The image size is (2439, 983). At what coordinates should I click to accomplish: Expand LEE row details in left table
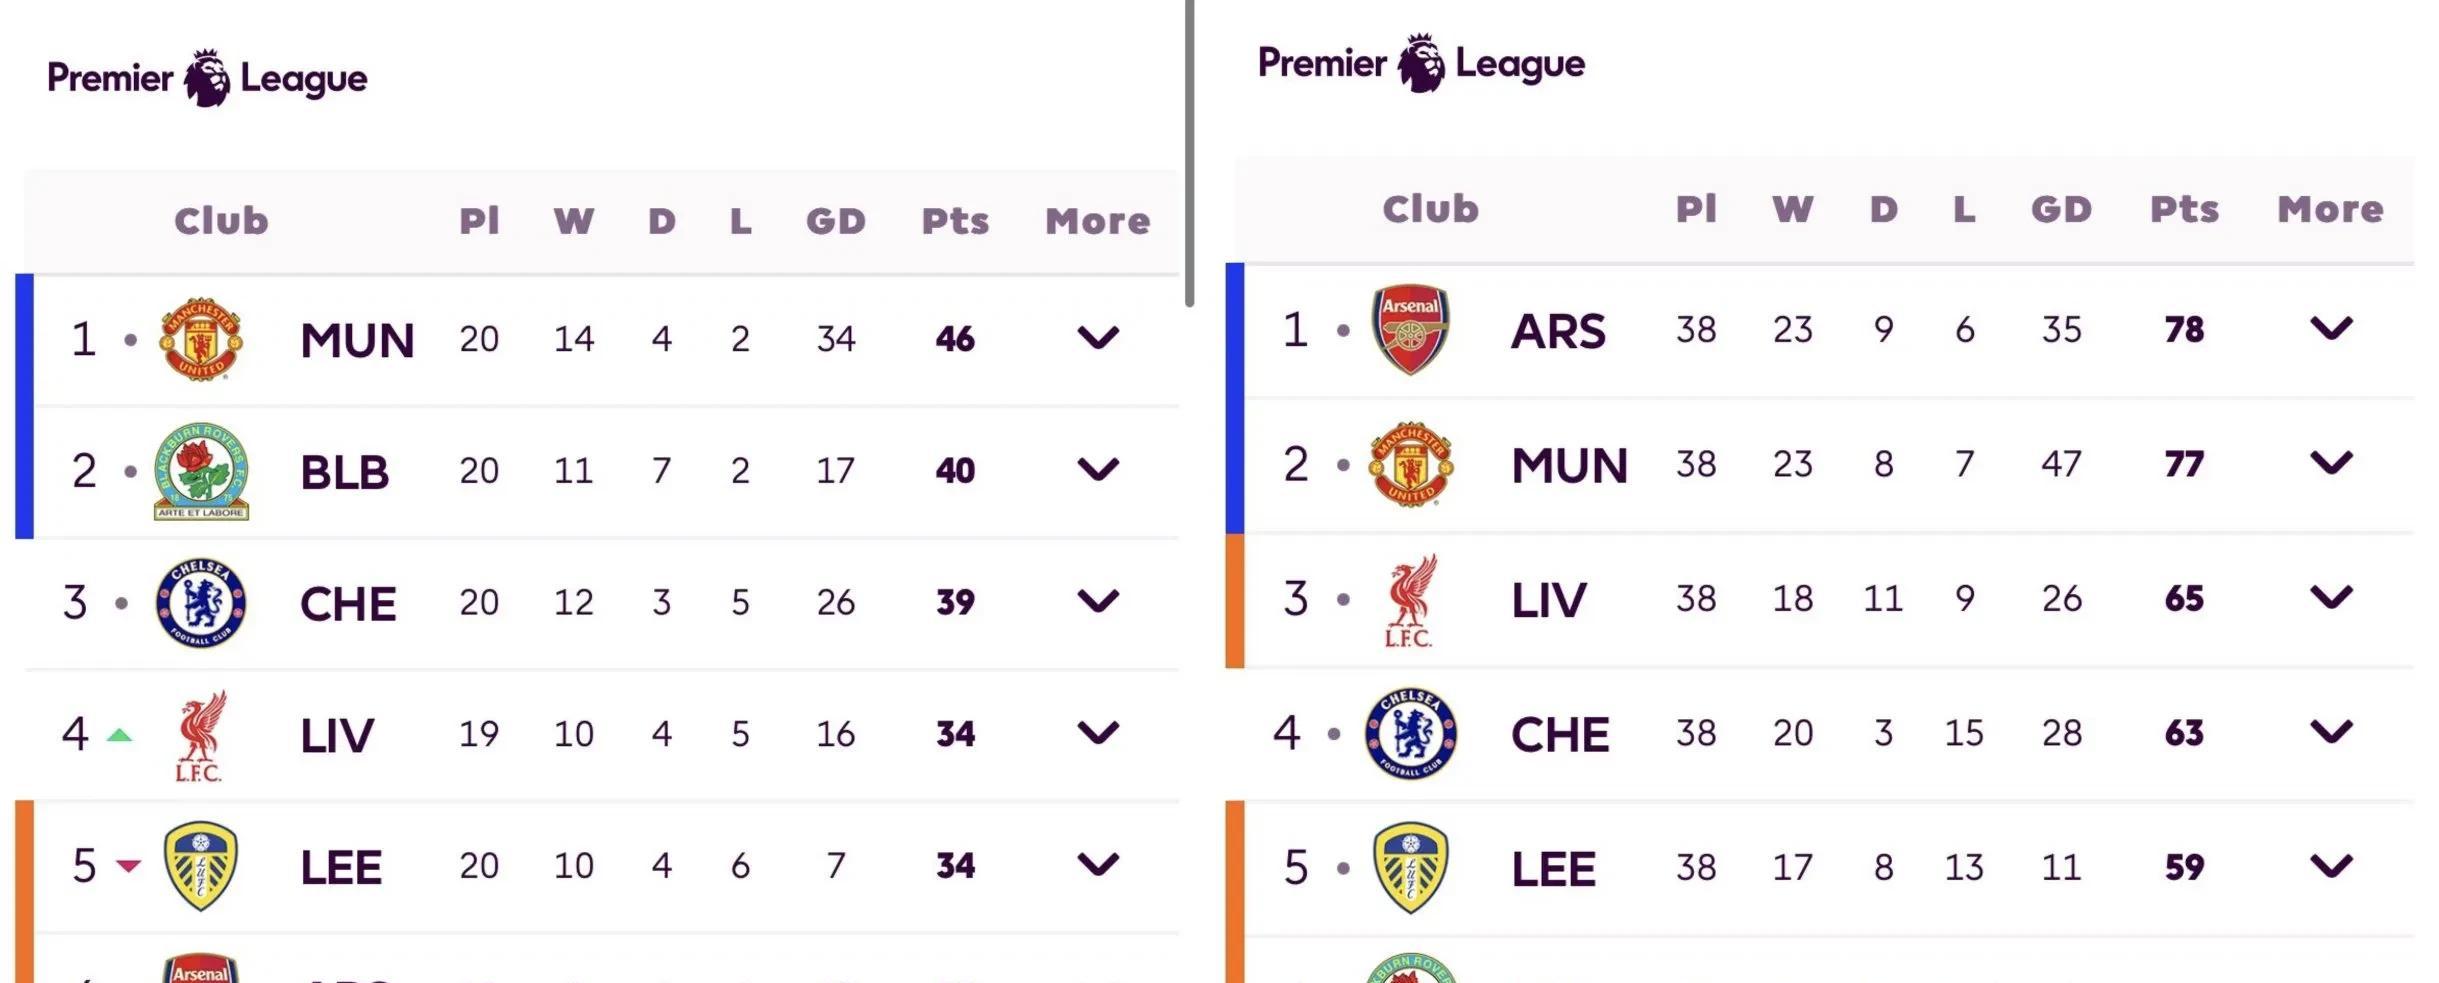coord(1097,865)
